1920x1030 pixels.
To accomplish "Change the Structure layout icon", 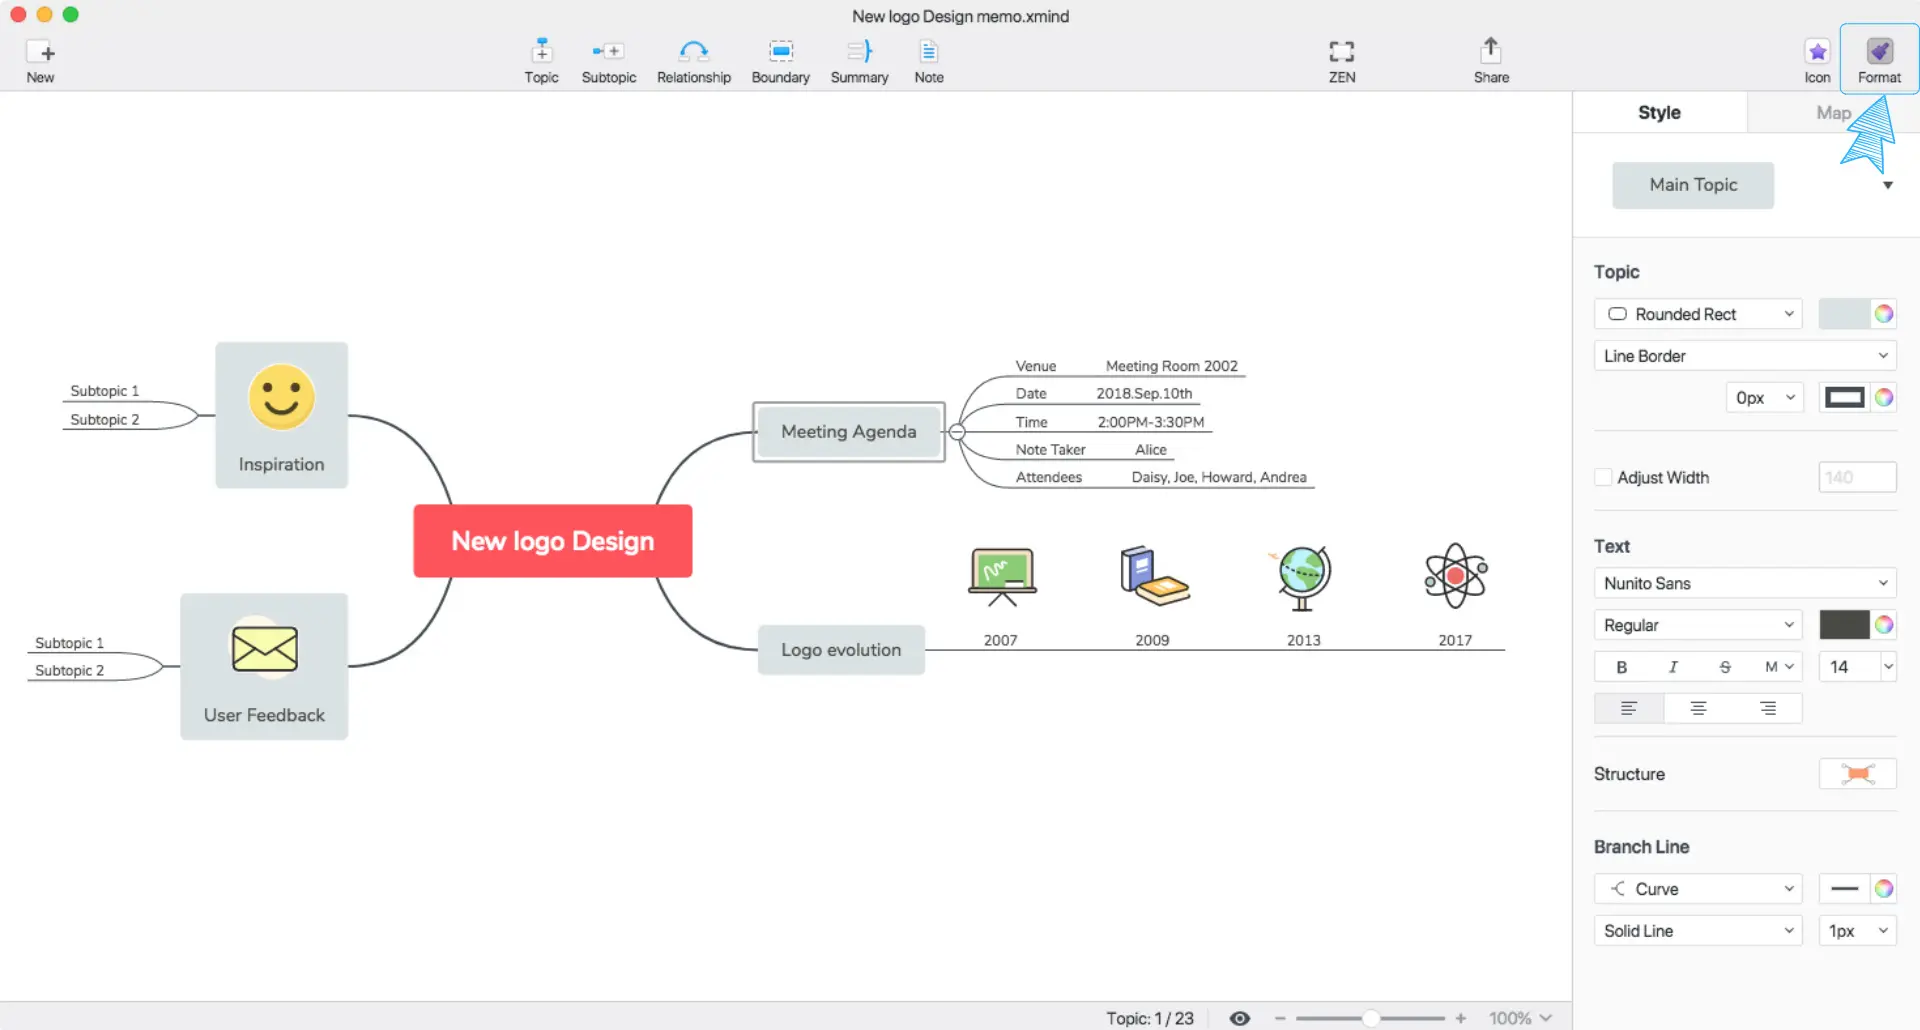I will point(1857,774).
